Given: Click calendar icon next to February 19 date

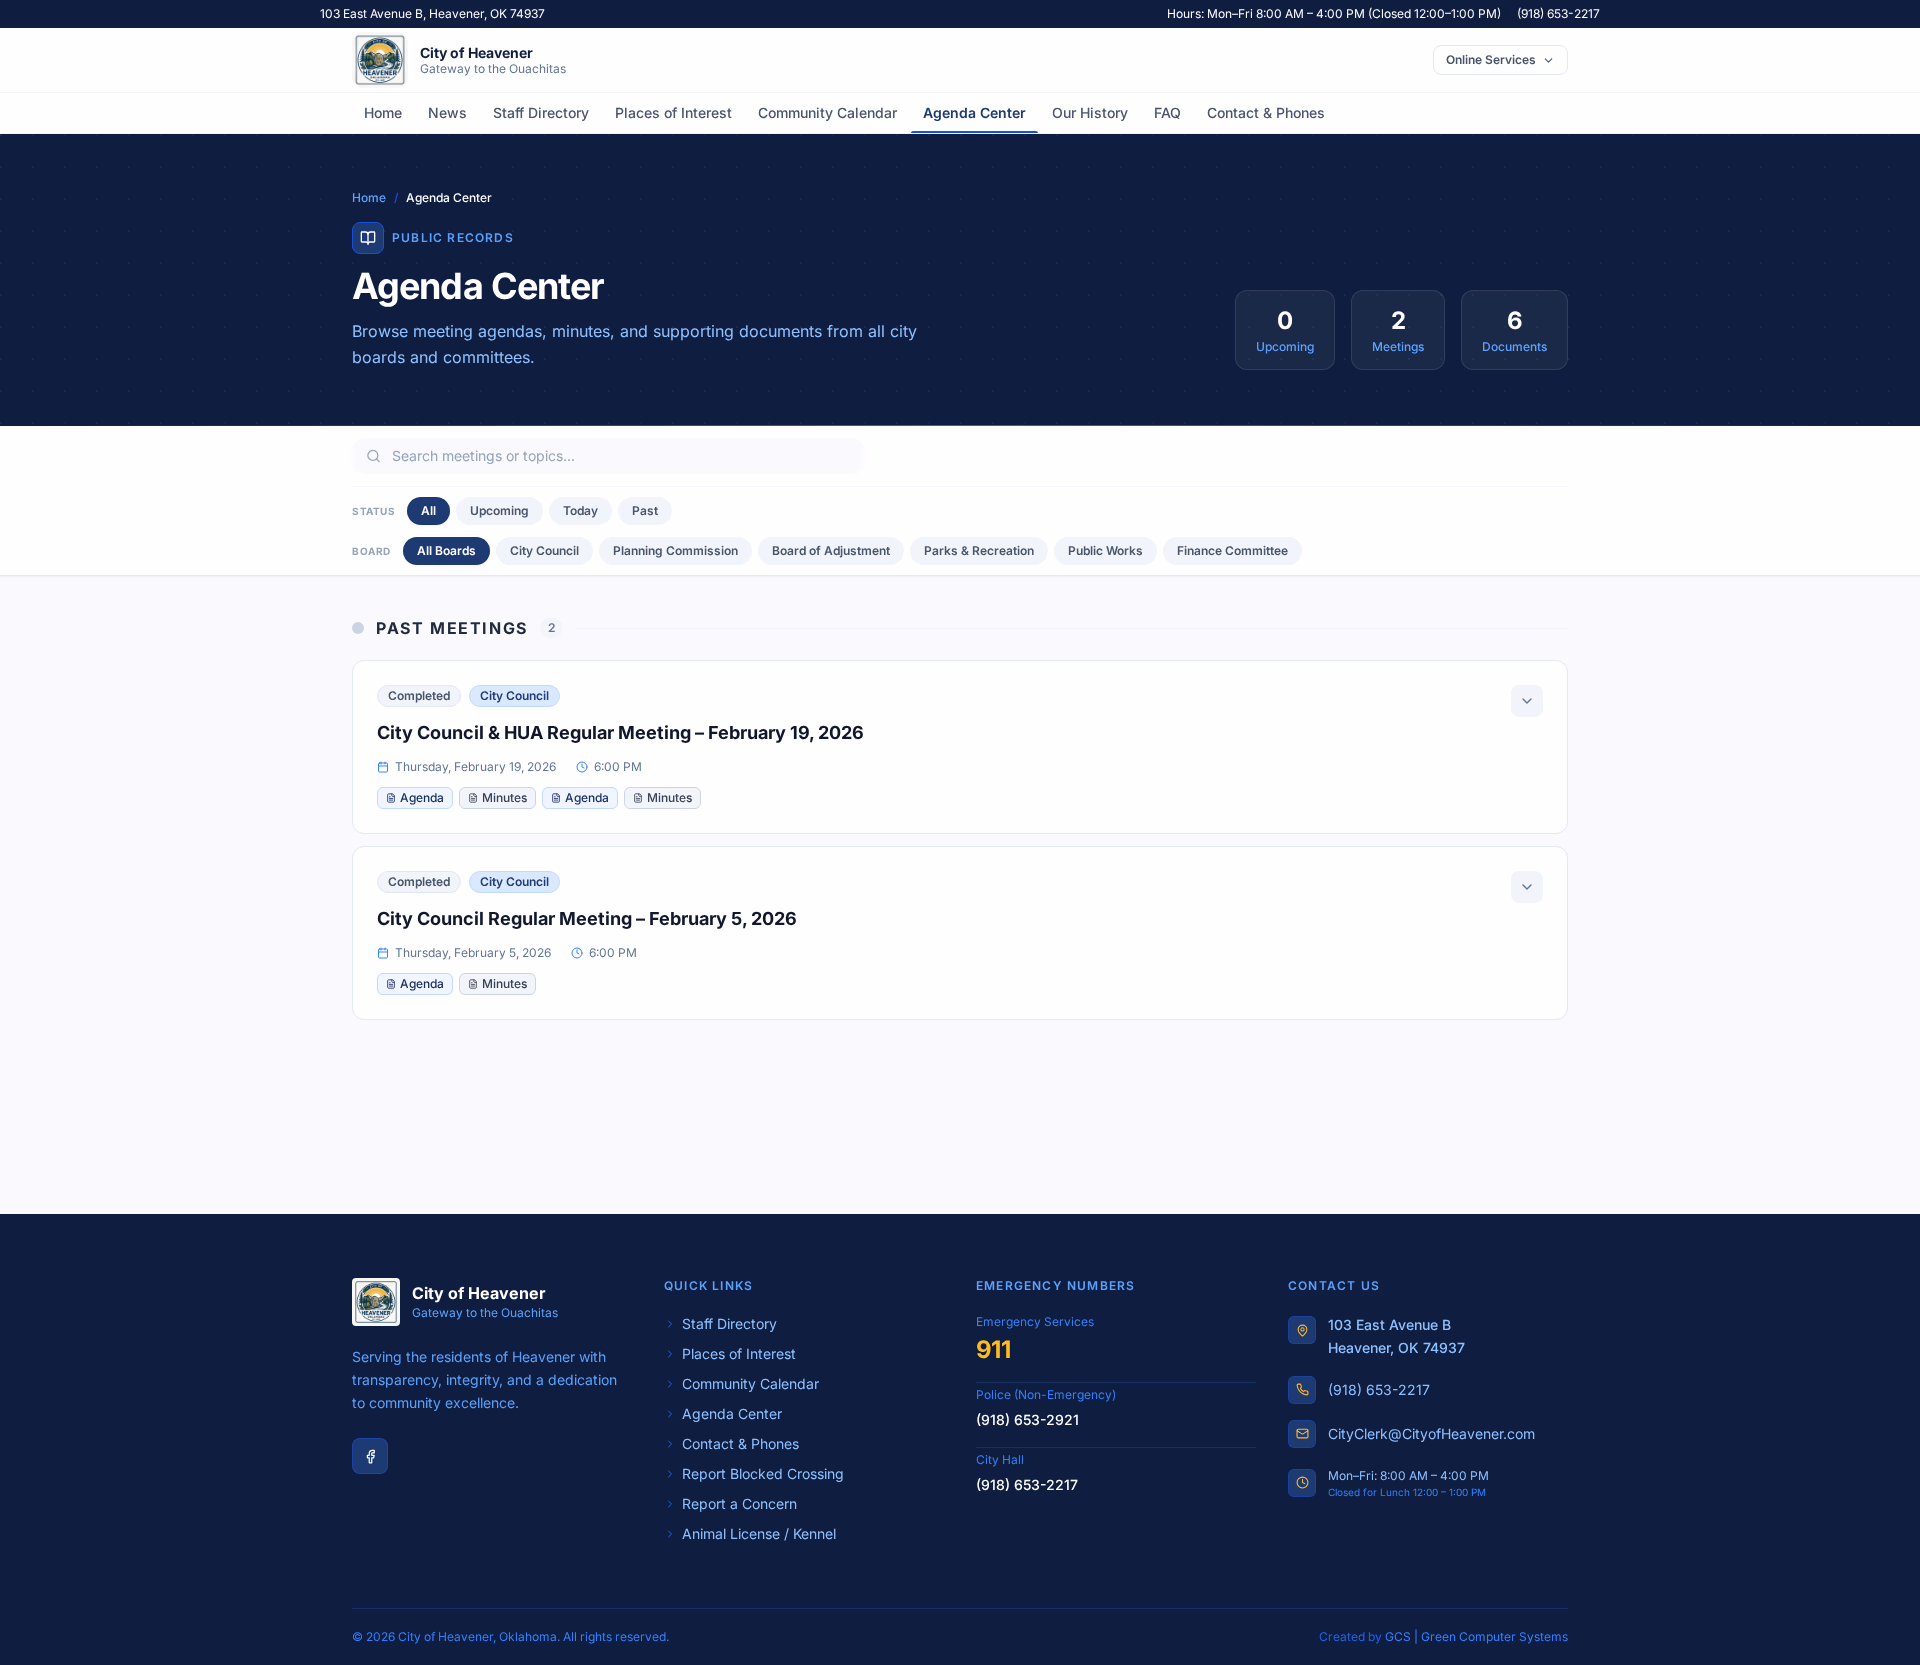Looking at the screenshot, I should 383,767.
